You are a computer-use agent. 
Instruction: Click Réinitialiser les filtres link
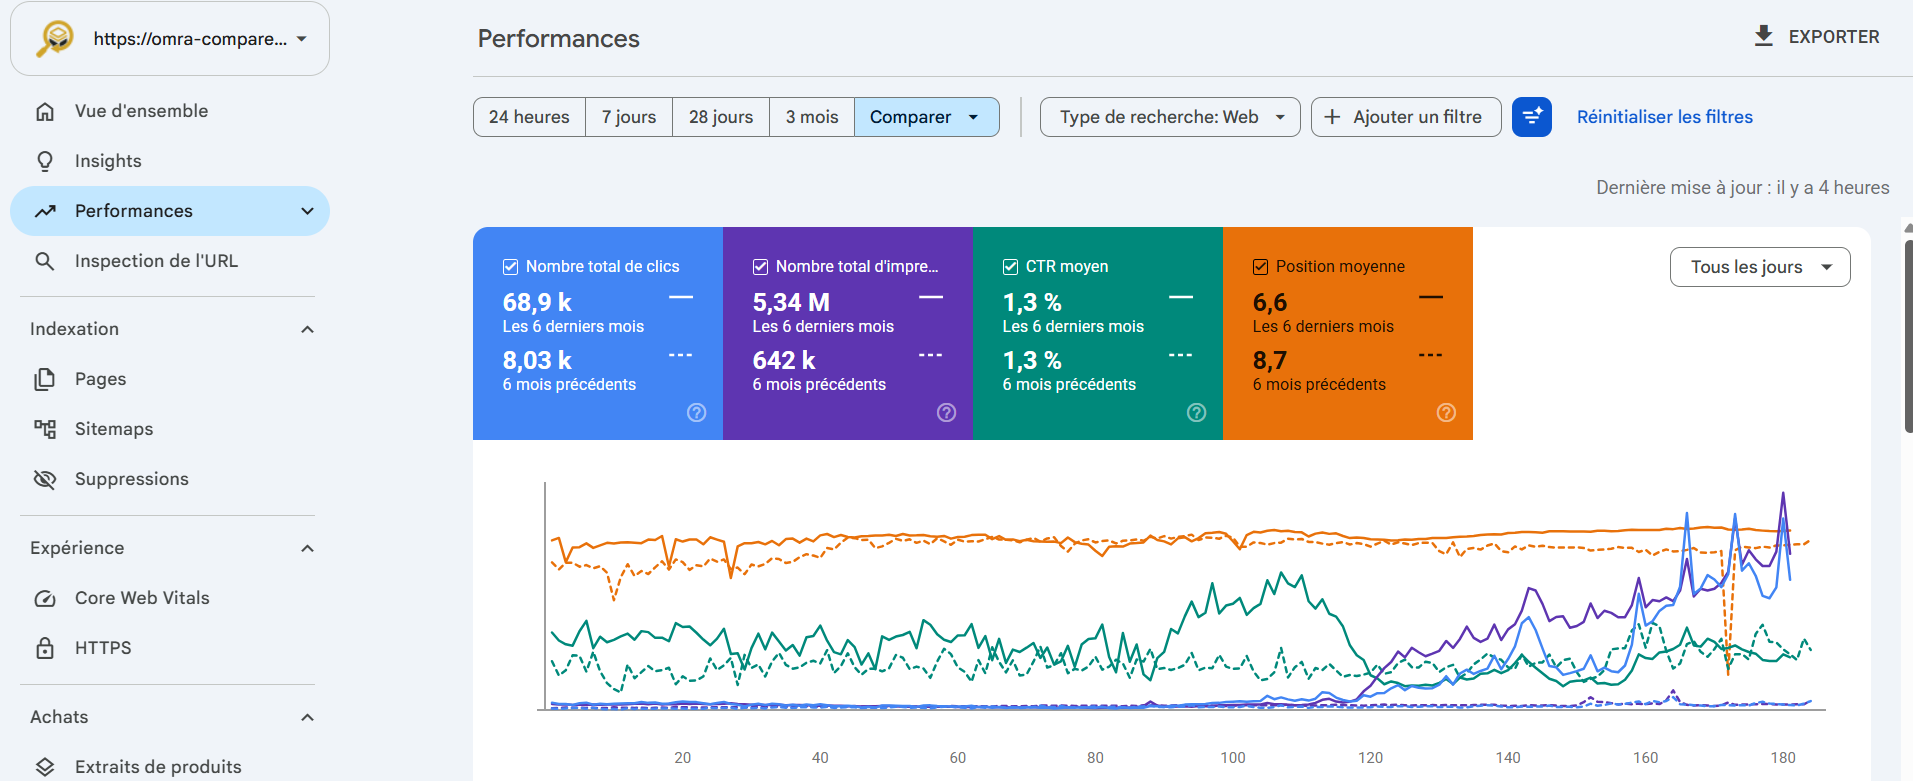pos(1665,117)
